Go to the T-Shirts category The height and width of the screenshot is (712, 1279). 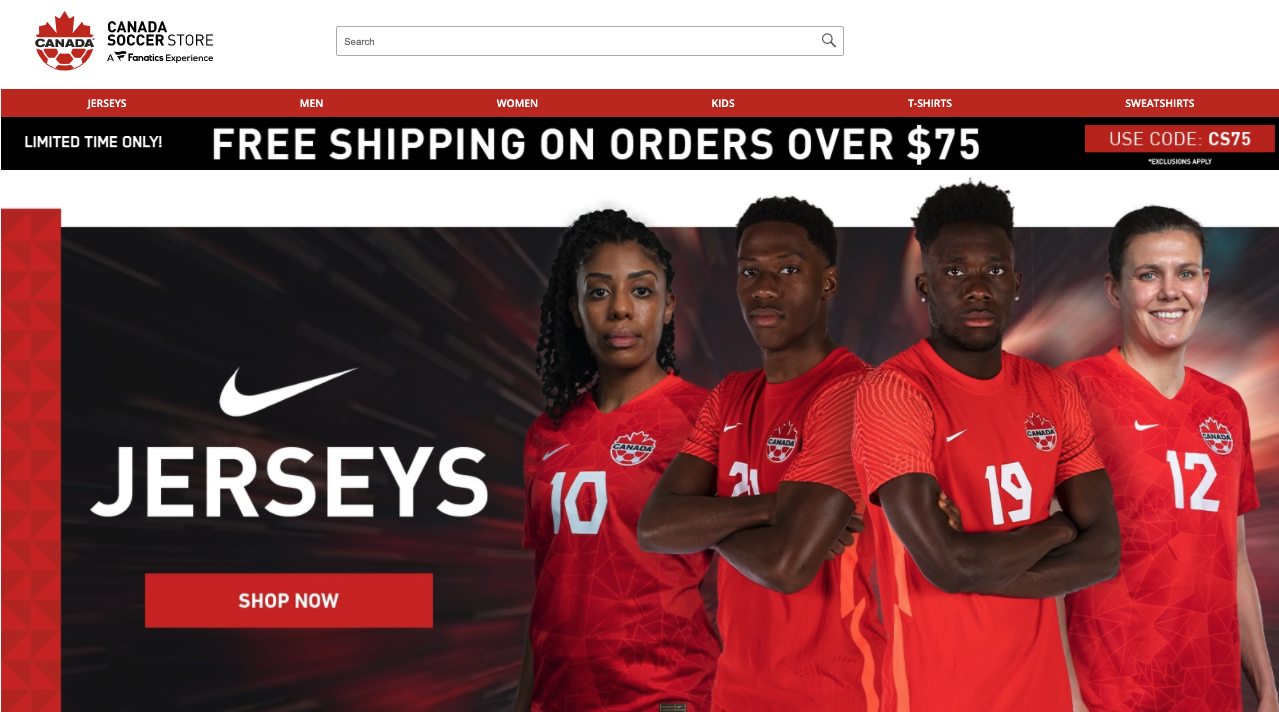click(x=930, y=103)
